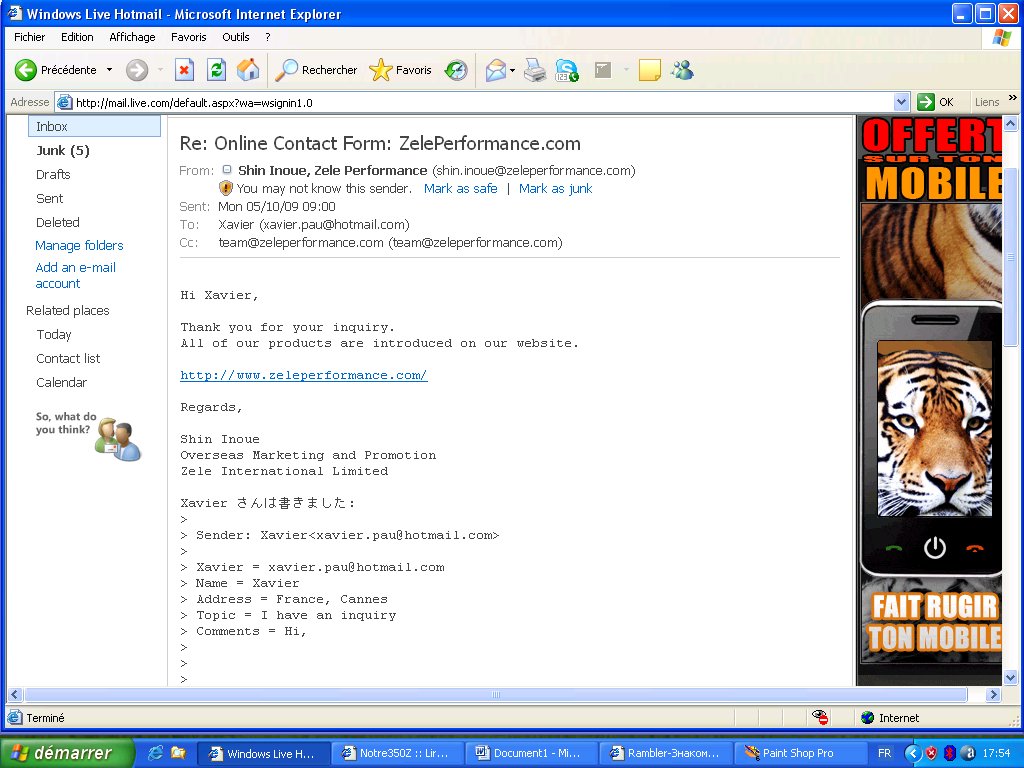
Task: Open the Favoris star toolbar button
Action: coord(401,70)
